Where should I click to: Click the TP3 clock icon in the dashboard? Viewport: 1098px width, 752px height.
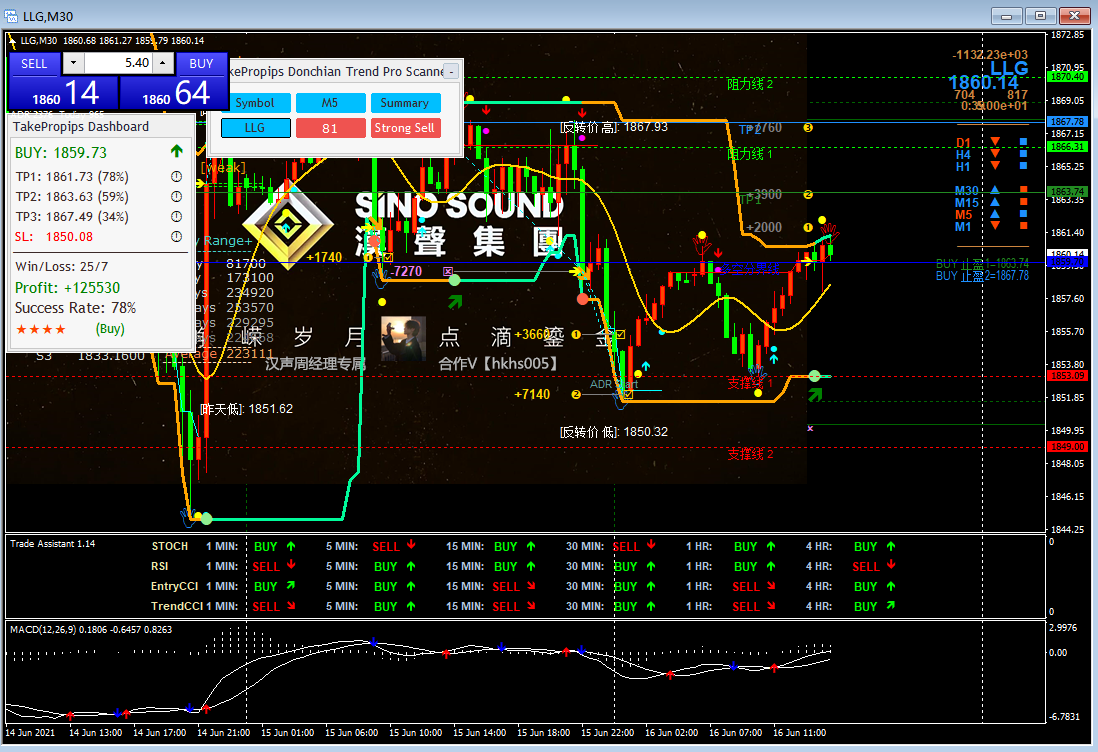click(176, 216)
